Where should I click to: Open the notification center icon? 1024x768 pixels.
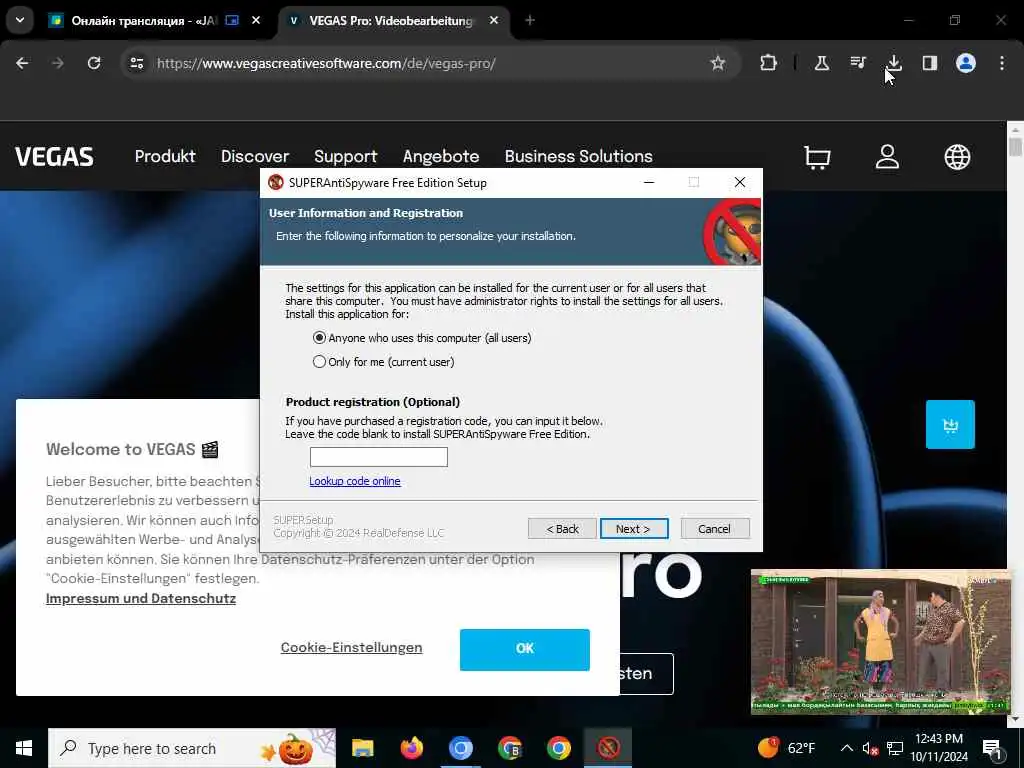tap(992, 748)
